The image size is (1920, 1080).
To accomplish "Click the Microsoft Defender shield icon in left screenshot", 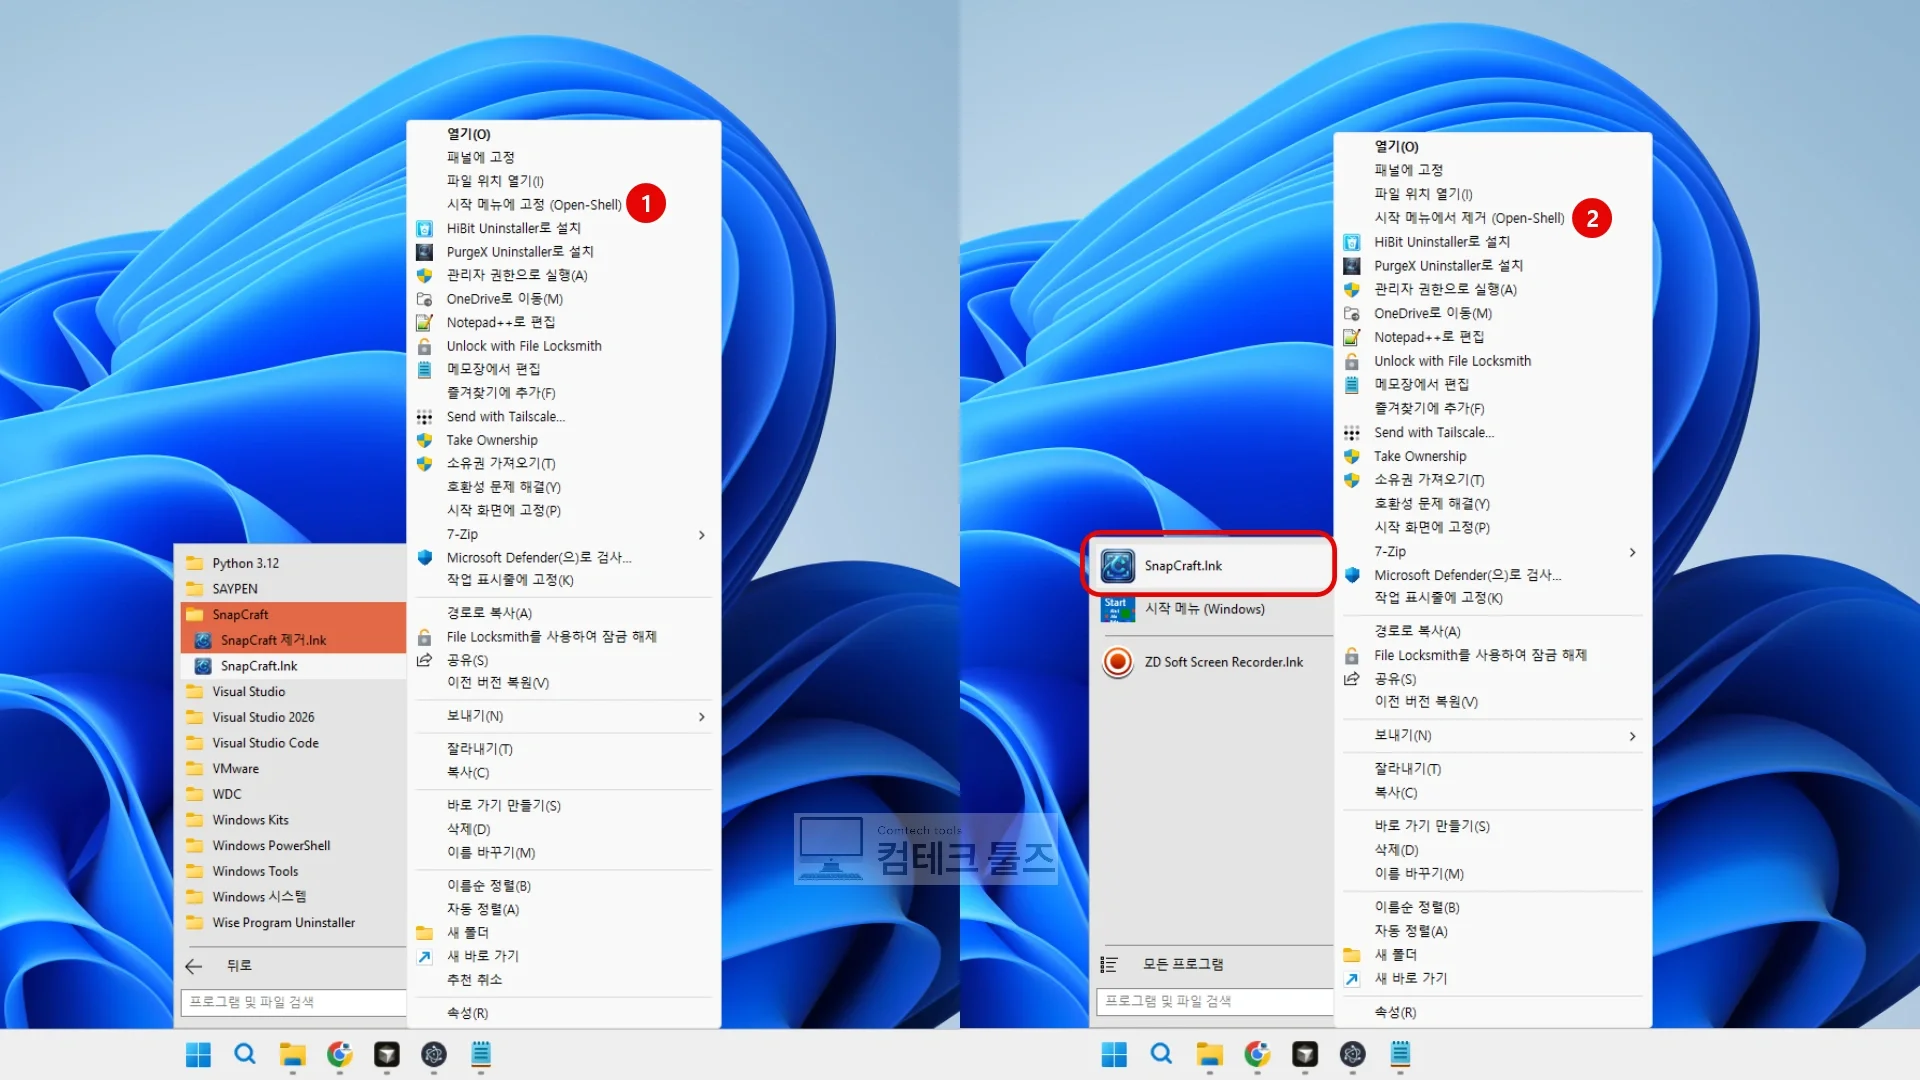I will pos(424,557).
